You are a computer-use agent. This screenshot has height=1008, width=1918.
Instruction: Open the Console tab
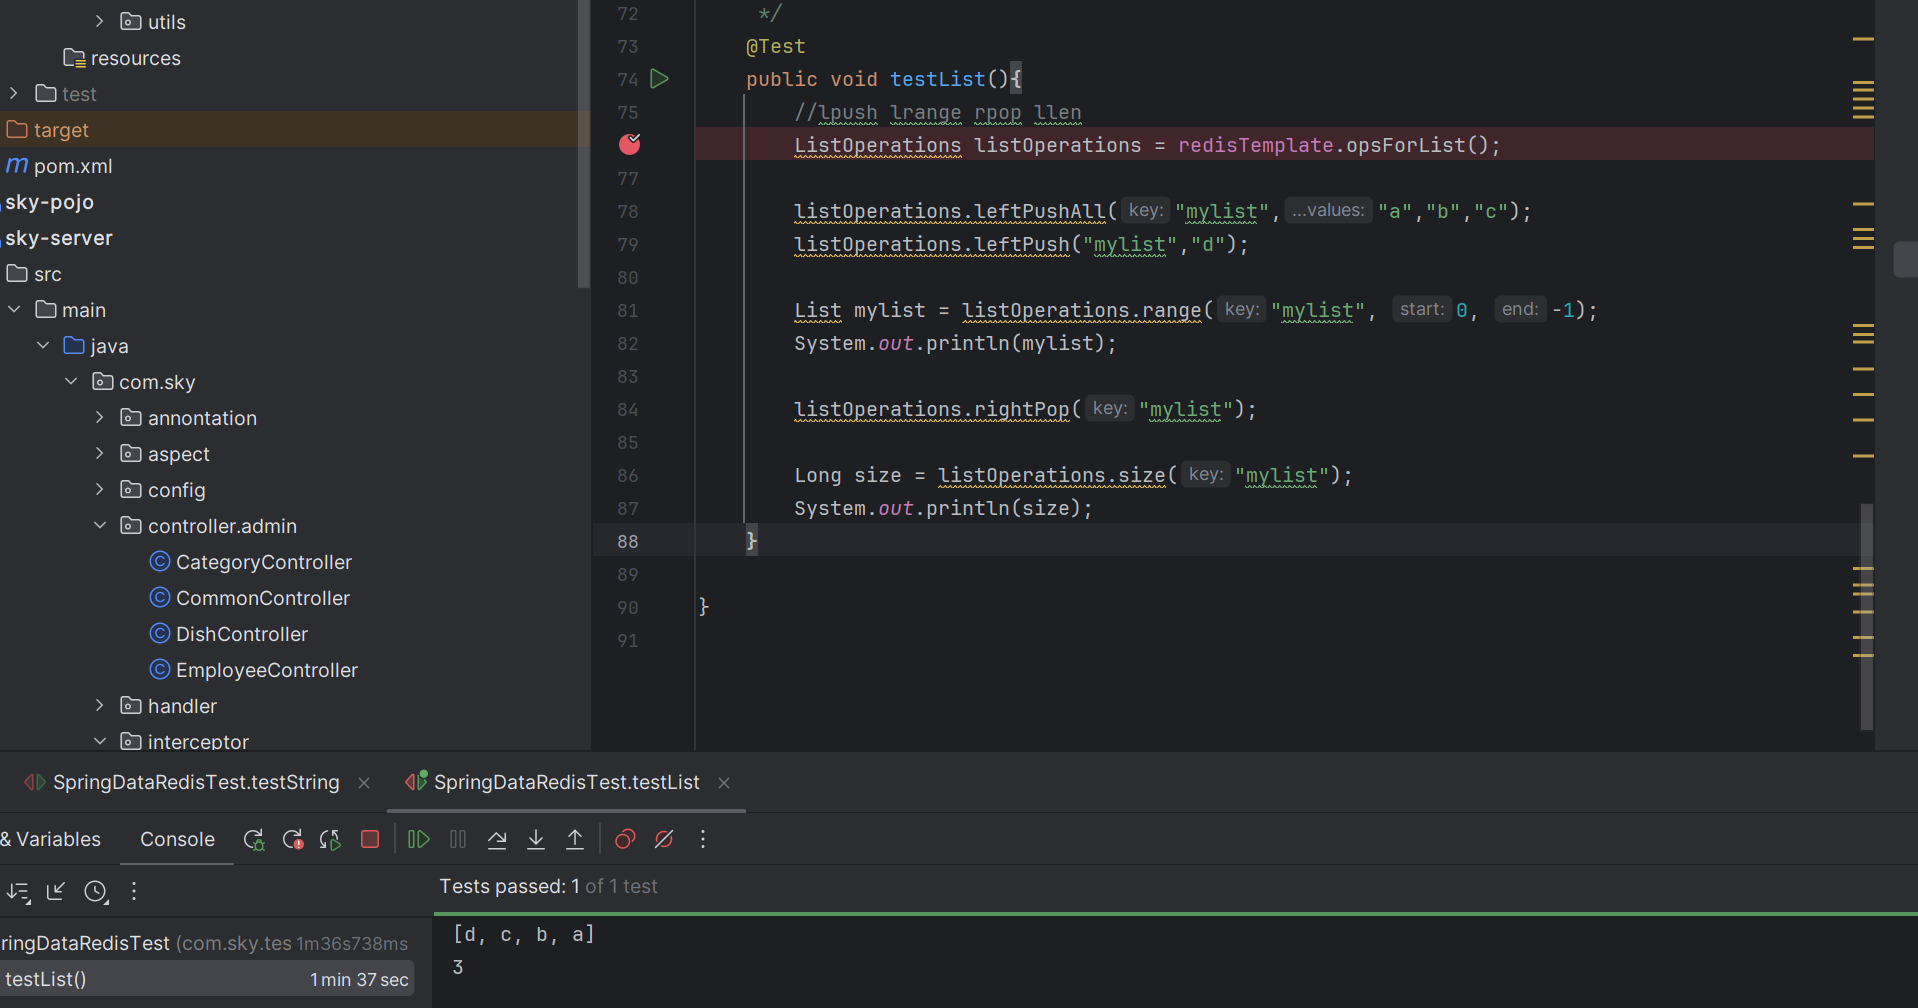pos(177,840)
